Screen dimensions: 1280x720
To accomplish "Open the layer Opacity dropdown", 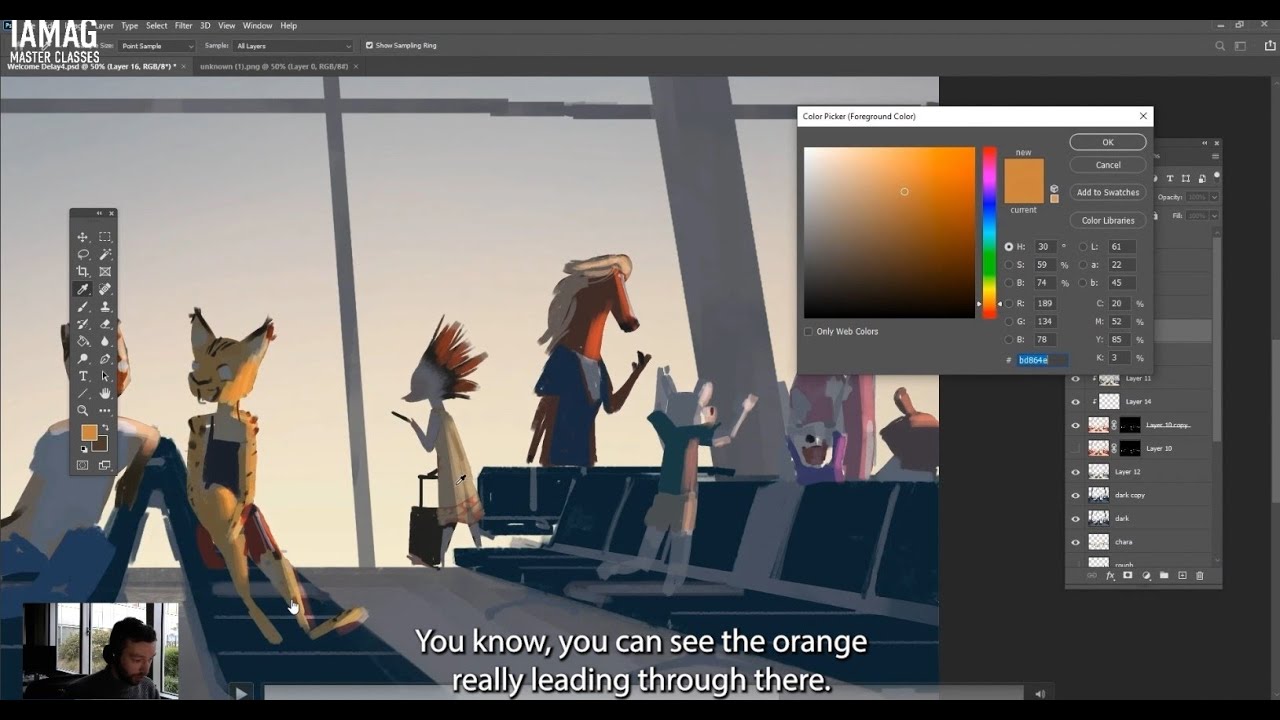I will [1214, 197].
